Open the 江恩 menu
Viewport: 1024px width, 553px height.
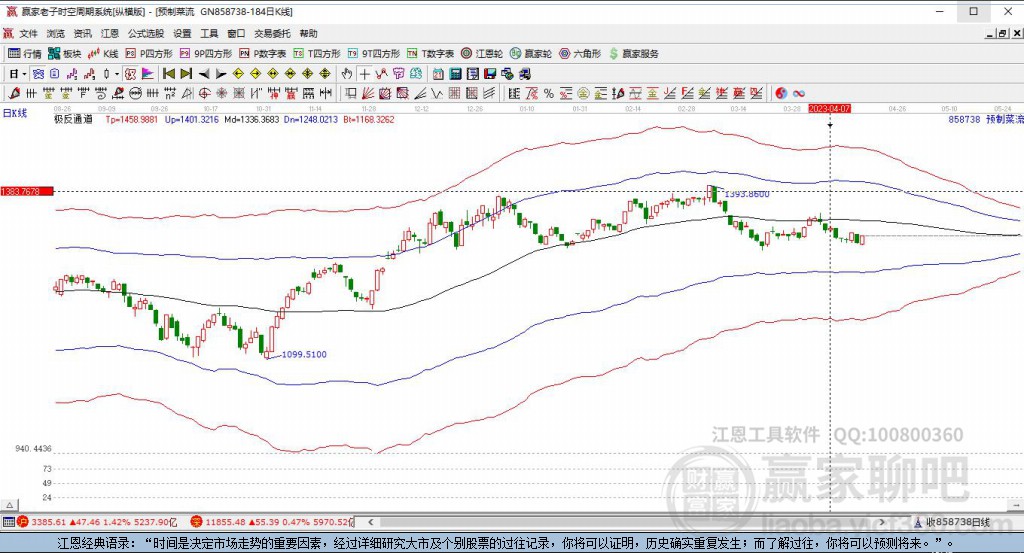coord(110,33)
